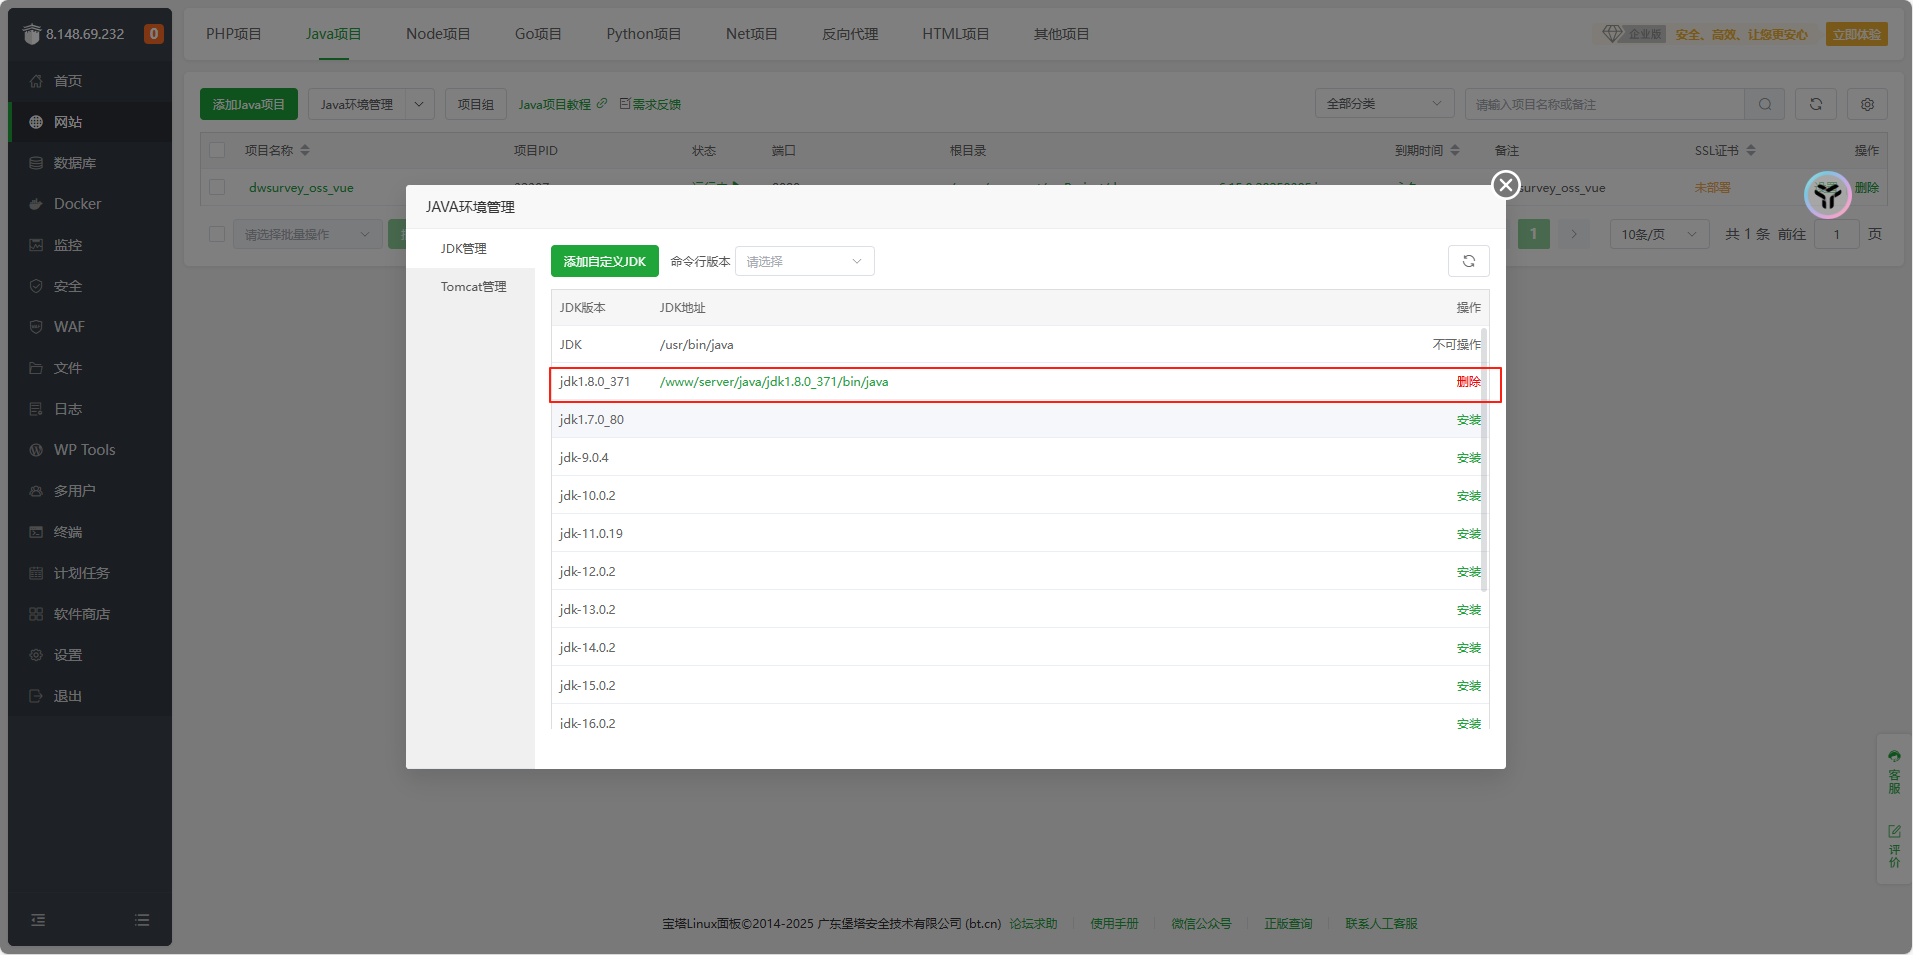Tick the dwsurvey_oss_vue row checkbox

click(217, 187)
